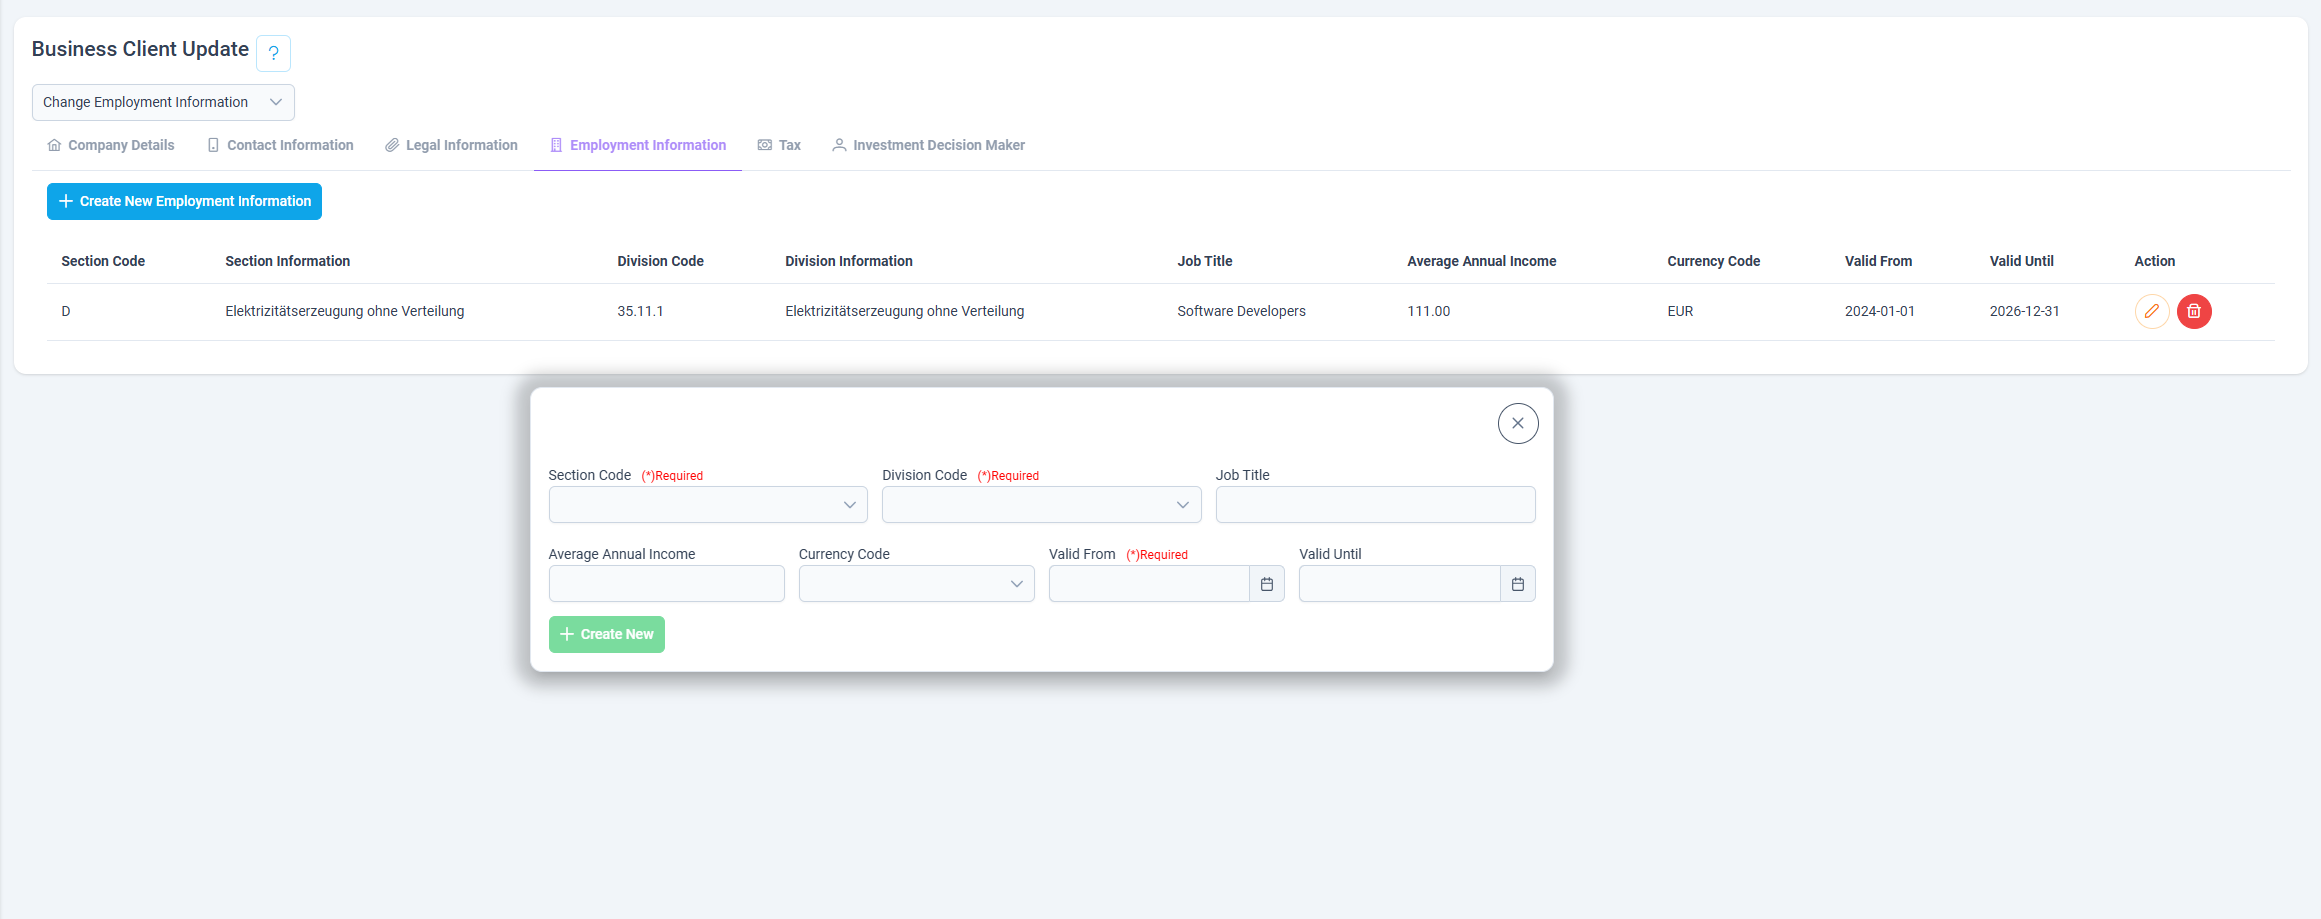2321x919 pixels.
Task: Click the Action column header
Action: [2155, 261]
